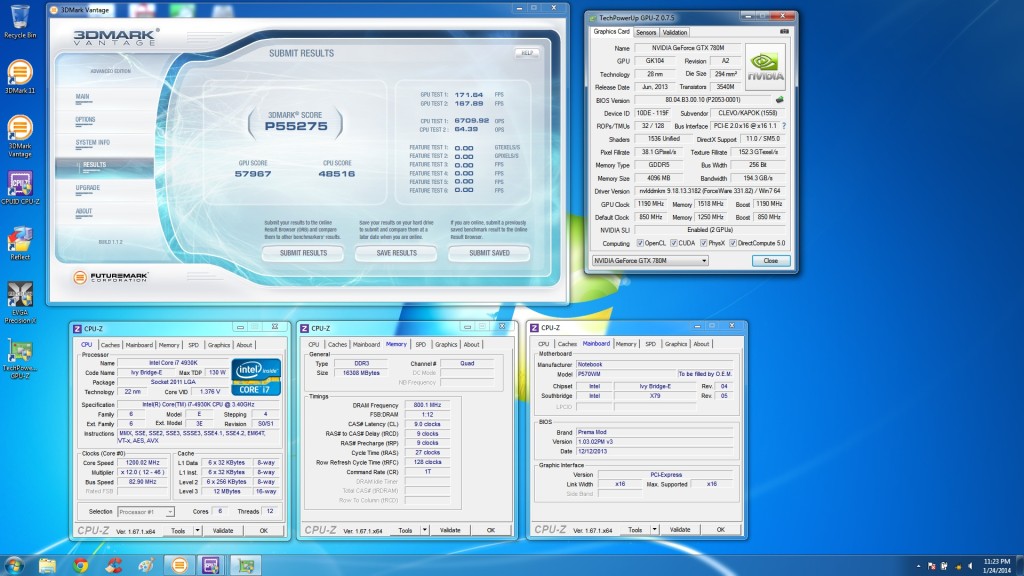Open About section in 3DMark Vantage
The image size is (1024, 576).
click(84, 212)
